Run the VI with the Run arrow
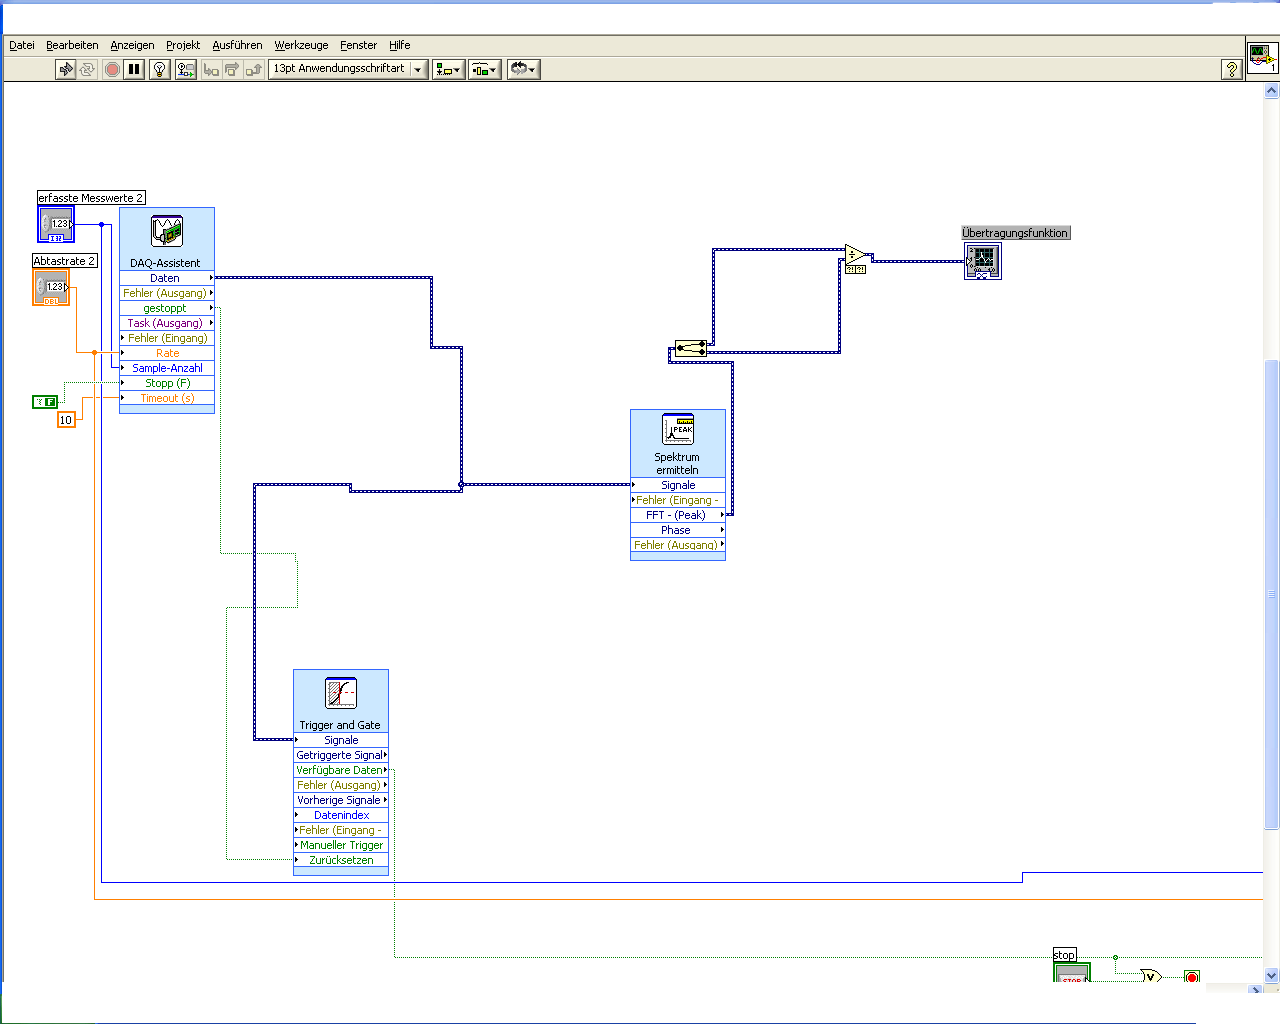 point(66,69)
